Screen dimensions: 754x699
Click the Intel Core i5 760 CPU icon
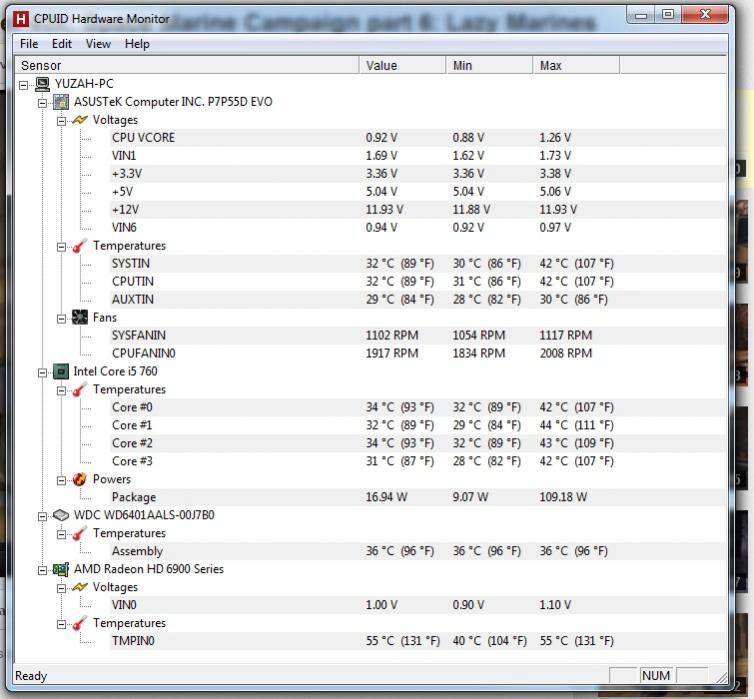coord(61,372)
